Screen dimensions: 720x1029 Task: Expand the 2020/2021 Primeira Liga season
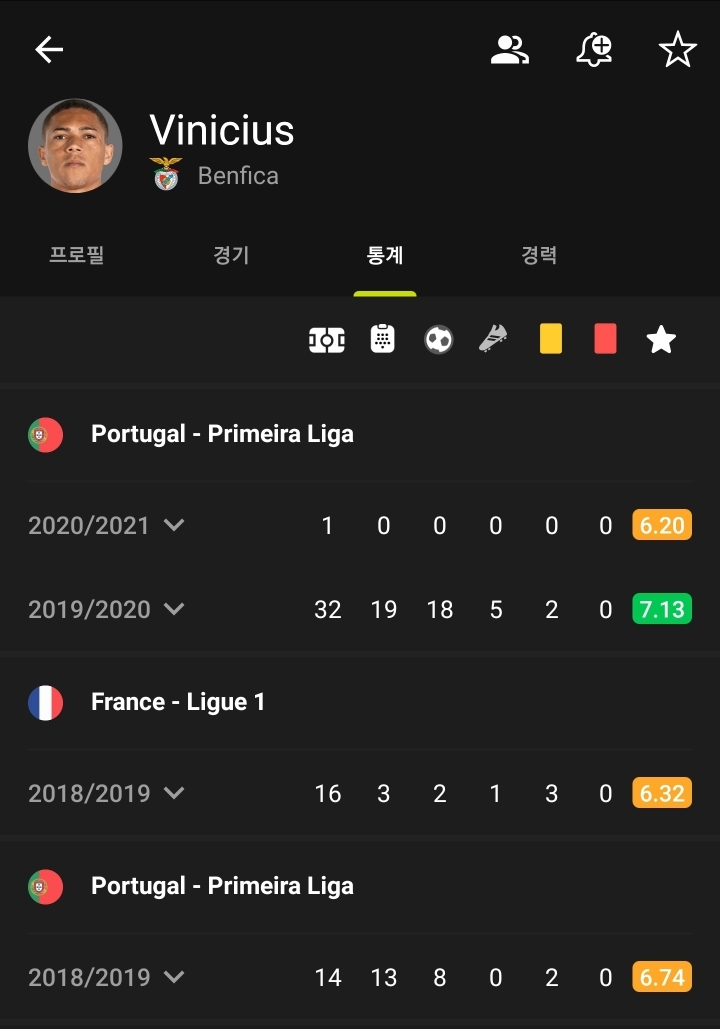pyautogui.click(x=106, y=525)
